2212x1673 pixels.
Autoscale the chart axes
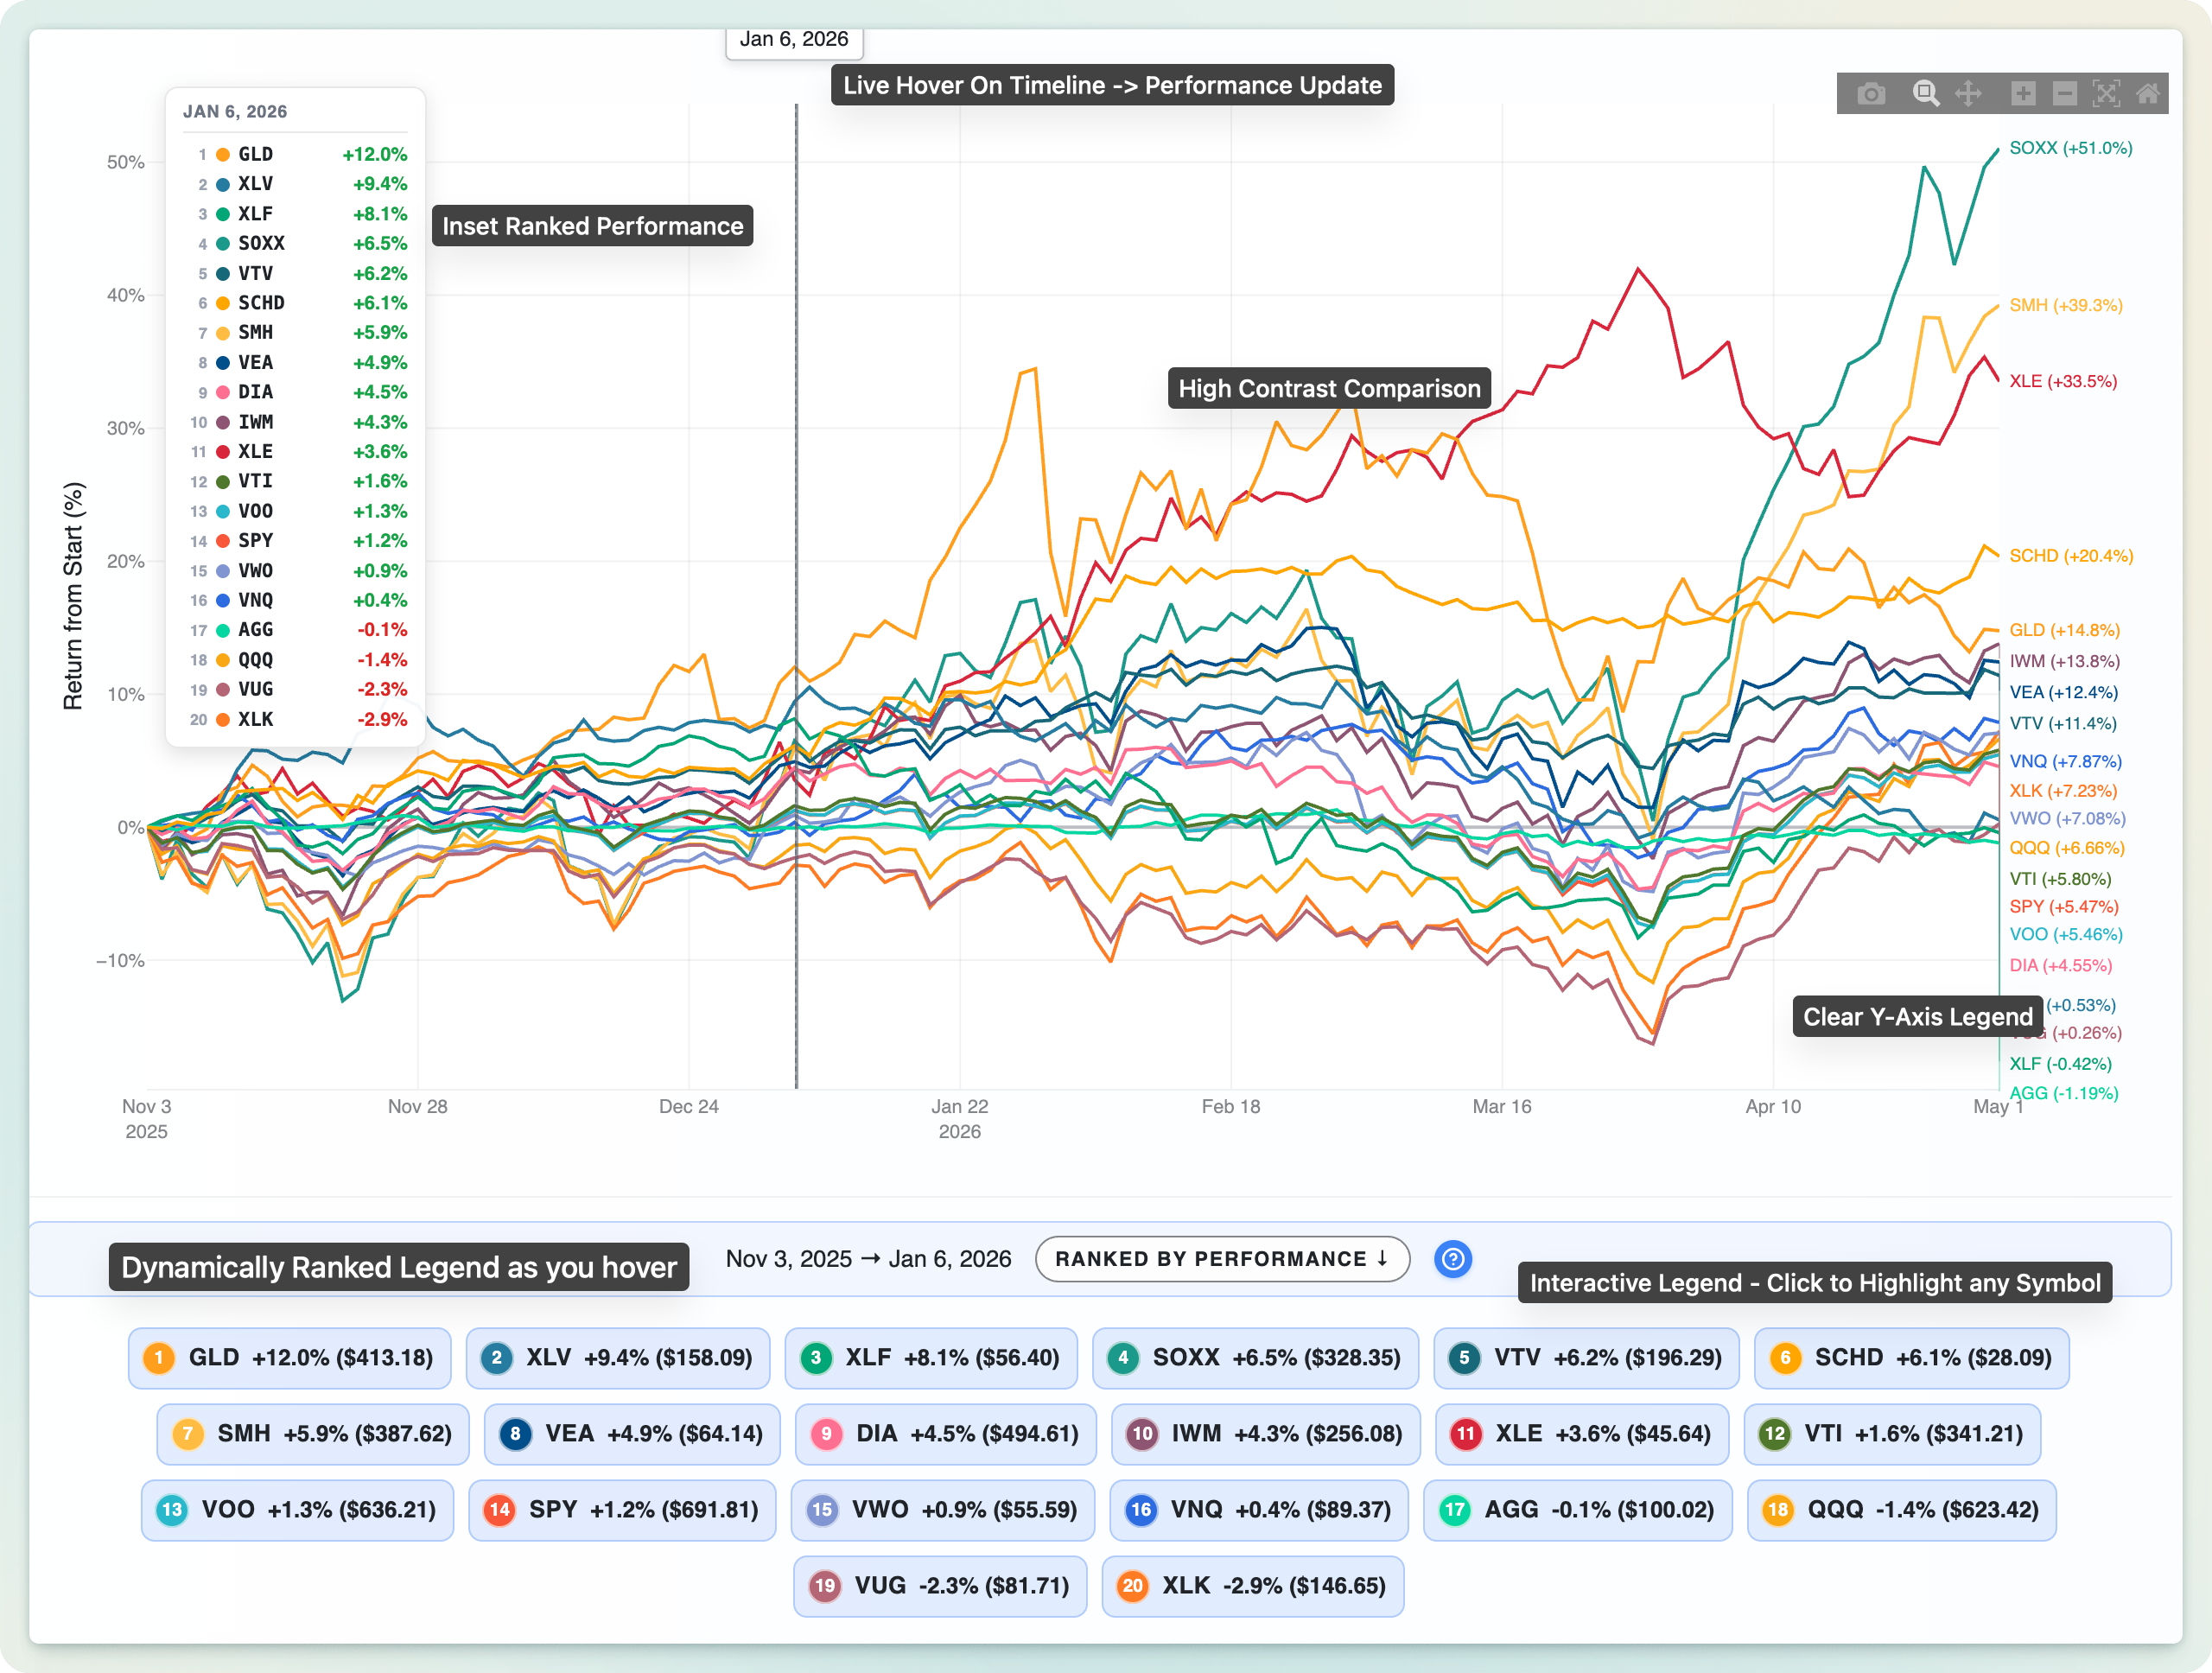click(2106, 94)
